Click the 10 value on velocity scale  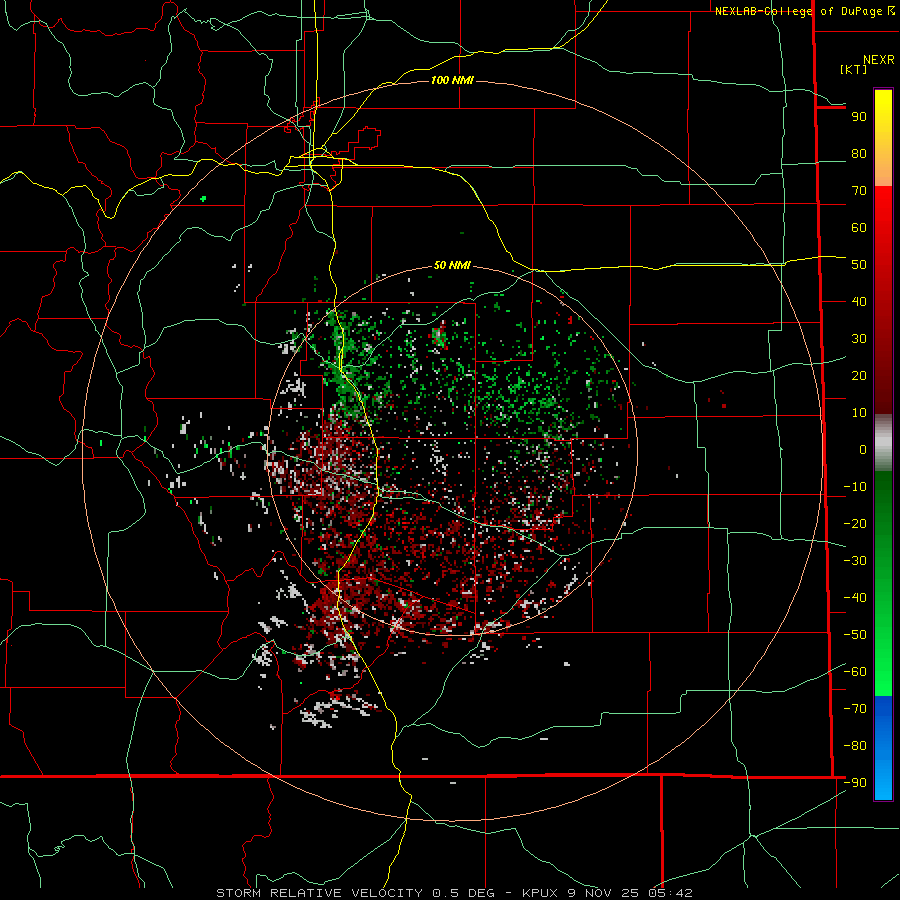pos(859,413)
